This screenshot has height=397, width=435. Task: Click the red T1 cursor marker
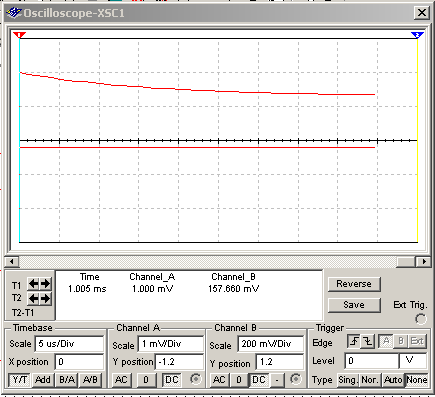pyautogui.click(x=19, y=35)
